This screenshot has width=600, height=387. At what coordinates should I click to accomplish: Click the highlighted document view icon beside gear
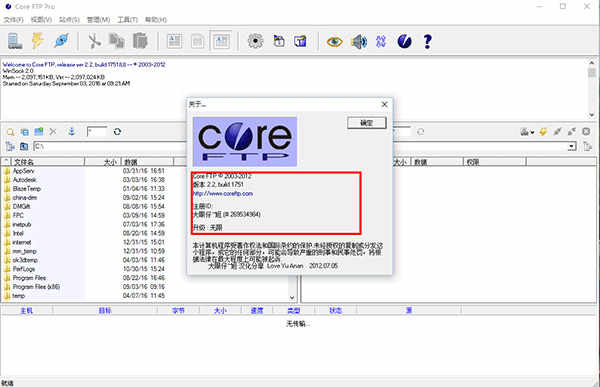(222, 41)
